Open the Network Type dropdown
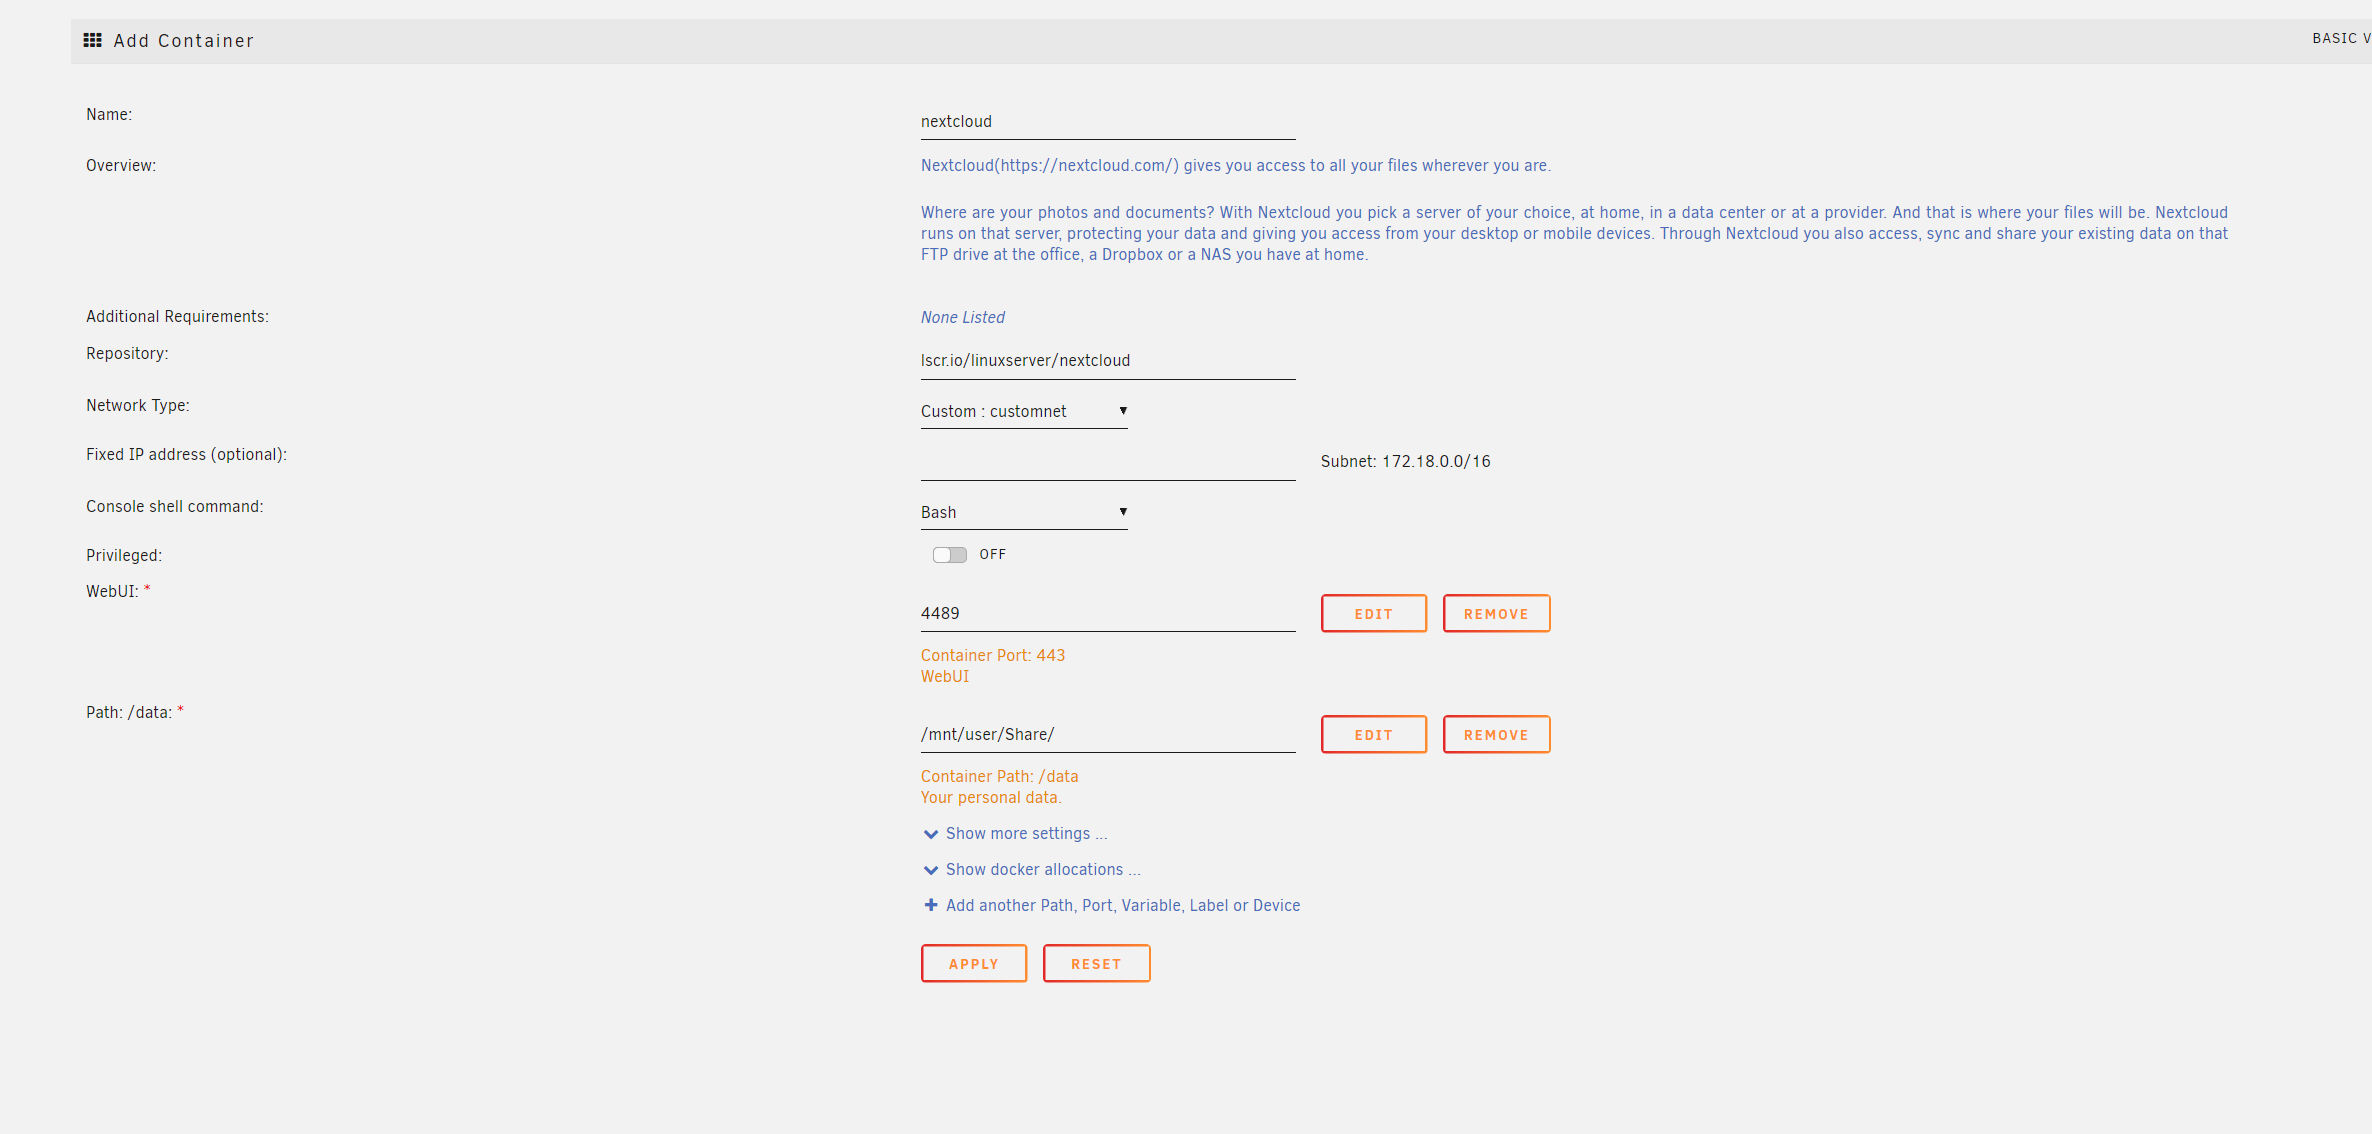 click(x=1023, y=411)
